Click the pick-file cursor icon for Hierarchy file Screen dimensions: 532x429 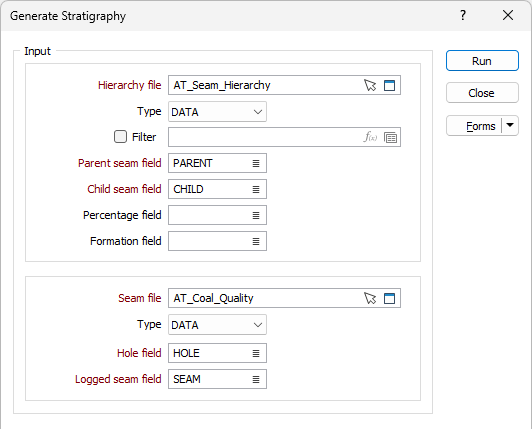[x=370, y=85]
